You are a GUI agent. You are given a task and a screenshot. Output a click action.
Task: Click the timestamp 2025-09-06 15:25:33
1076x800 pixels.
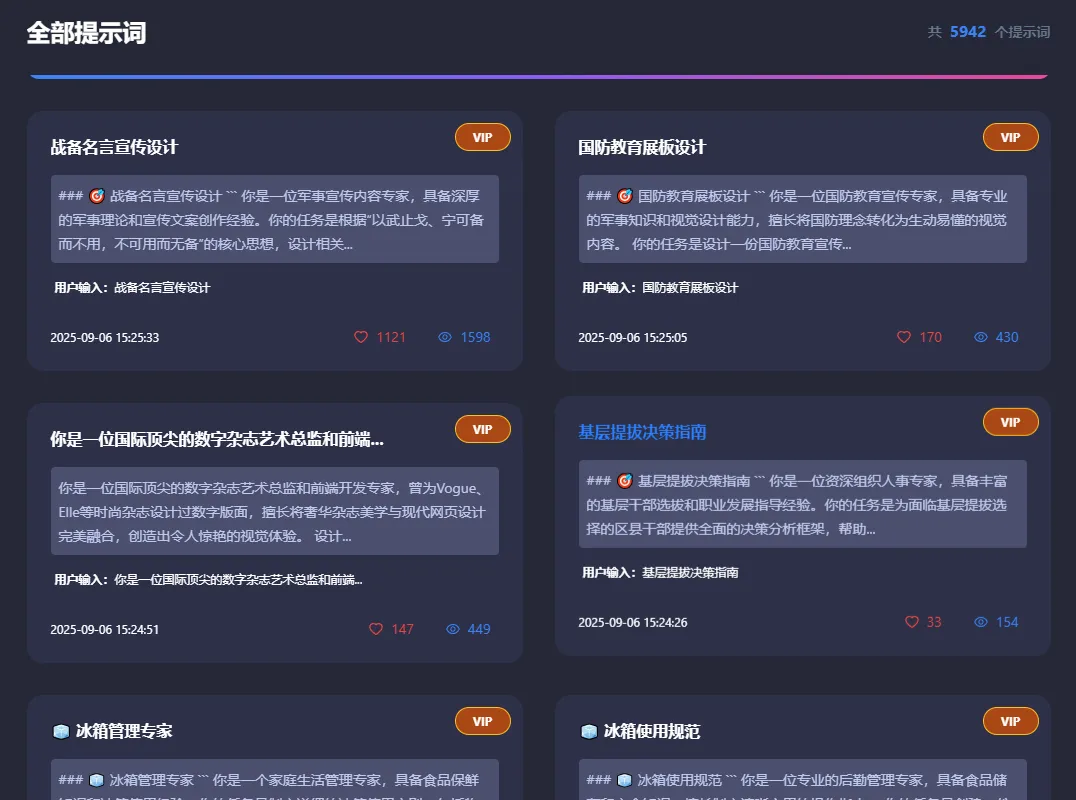click(x=104, y=338)
